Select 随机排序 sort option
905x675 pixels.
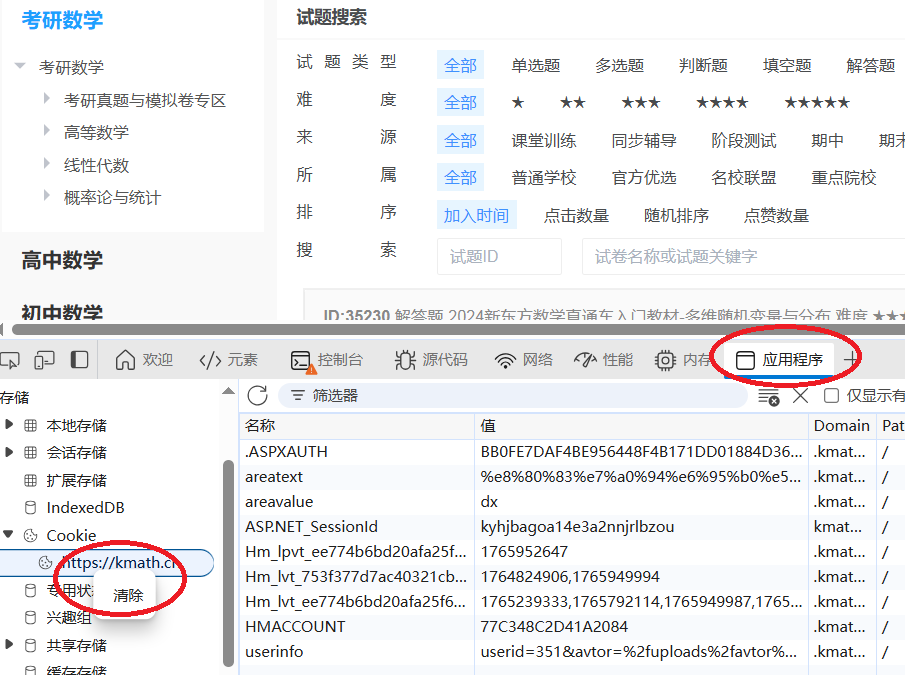click(x=676, y=215)
